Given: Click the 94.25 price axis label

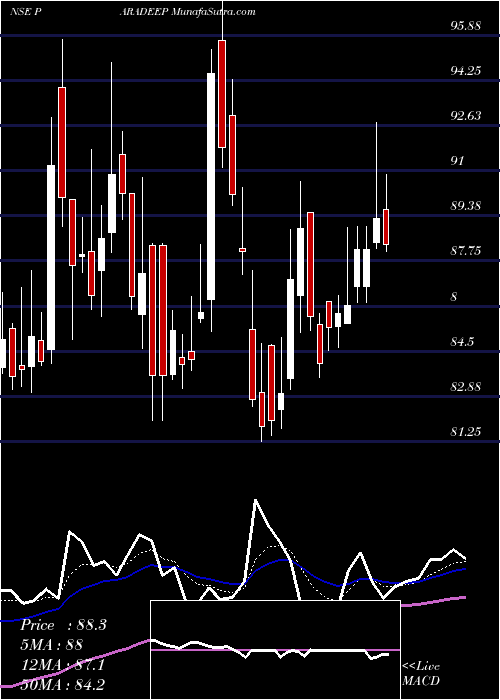Looking at the screenshot, I should (466, 71).
